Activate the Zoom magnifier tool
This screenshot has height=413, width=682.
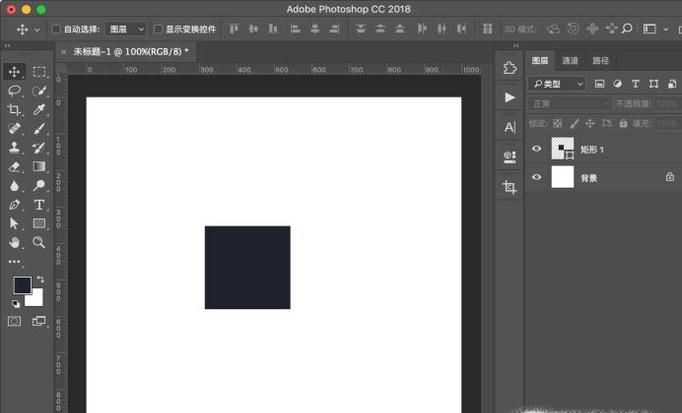(39, 242)
